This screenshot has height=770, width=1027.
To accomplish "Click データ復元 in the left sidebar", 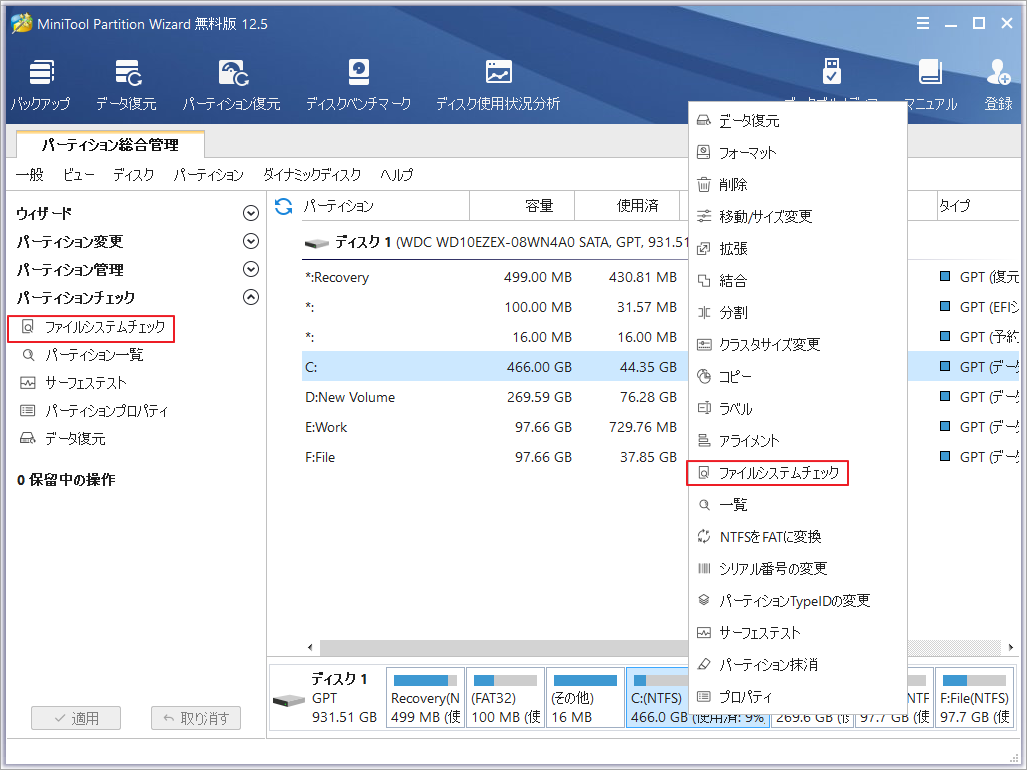I will (x=63, y=439).
